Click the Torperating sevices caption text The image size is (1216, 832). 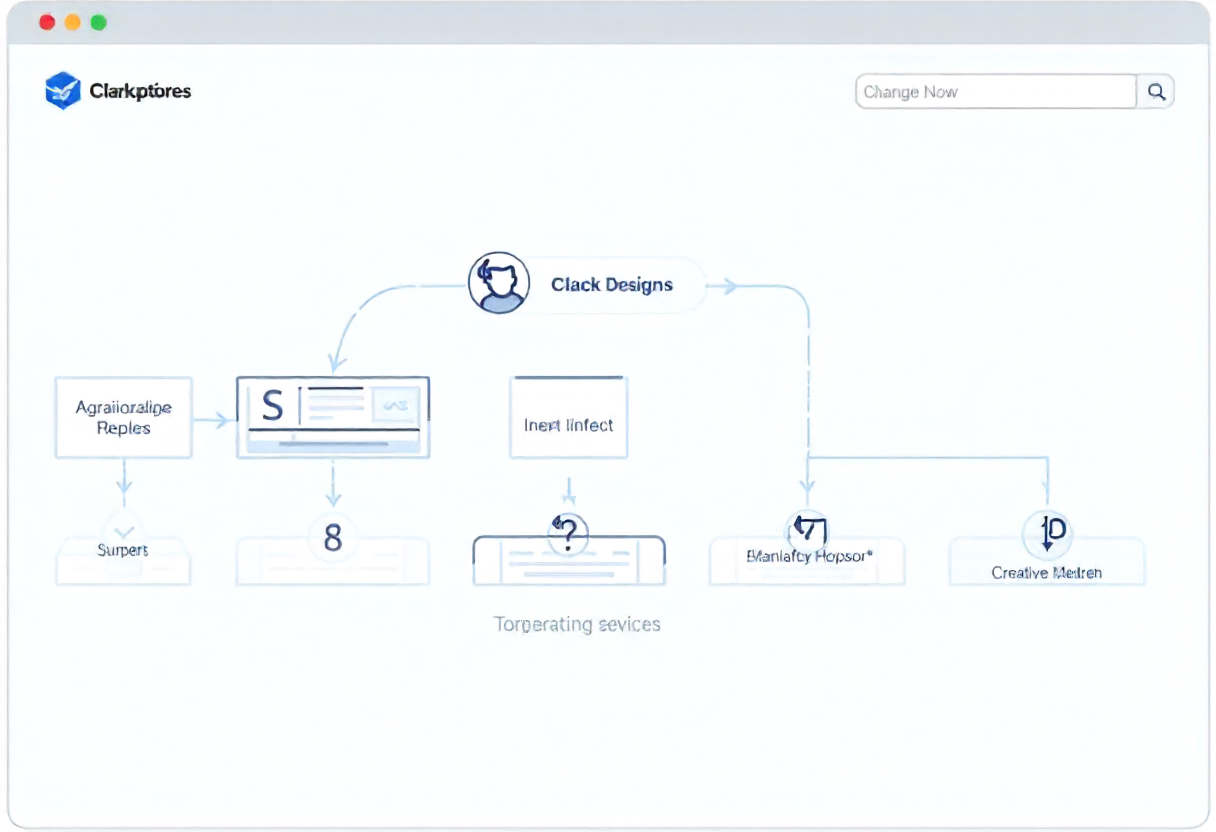tap(577, 625)
